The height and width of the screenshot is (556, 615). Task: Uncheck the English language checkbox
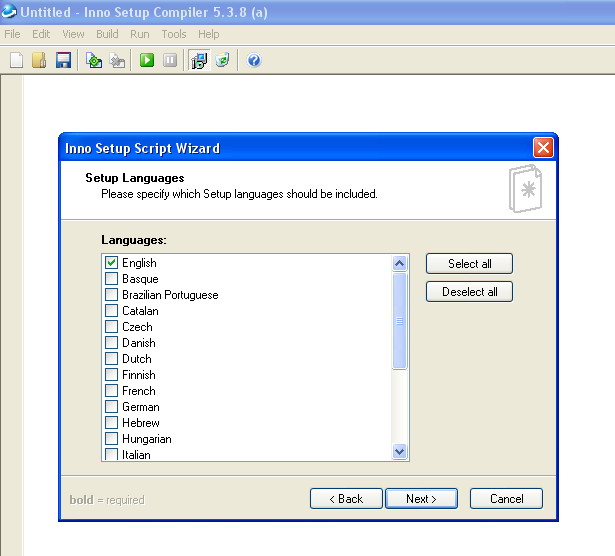tap(111, 262)
